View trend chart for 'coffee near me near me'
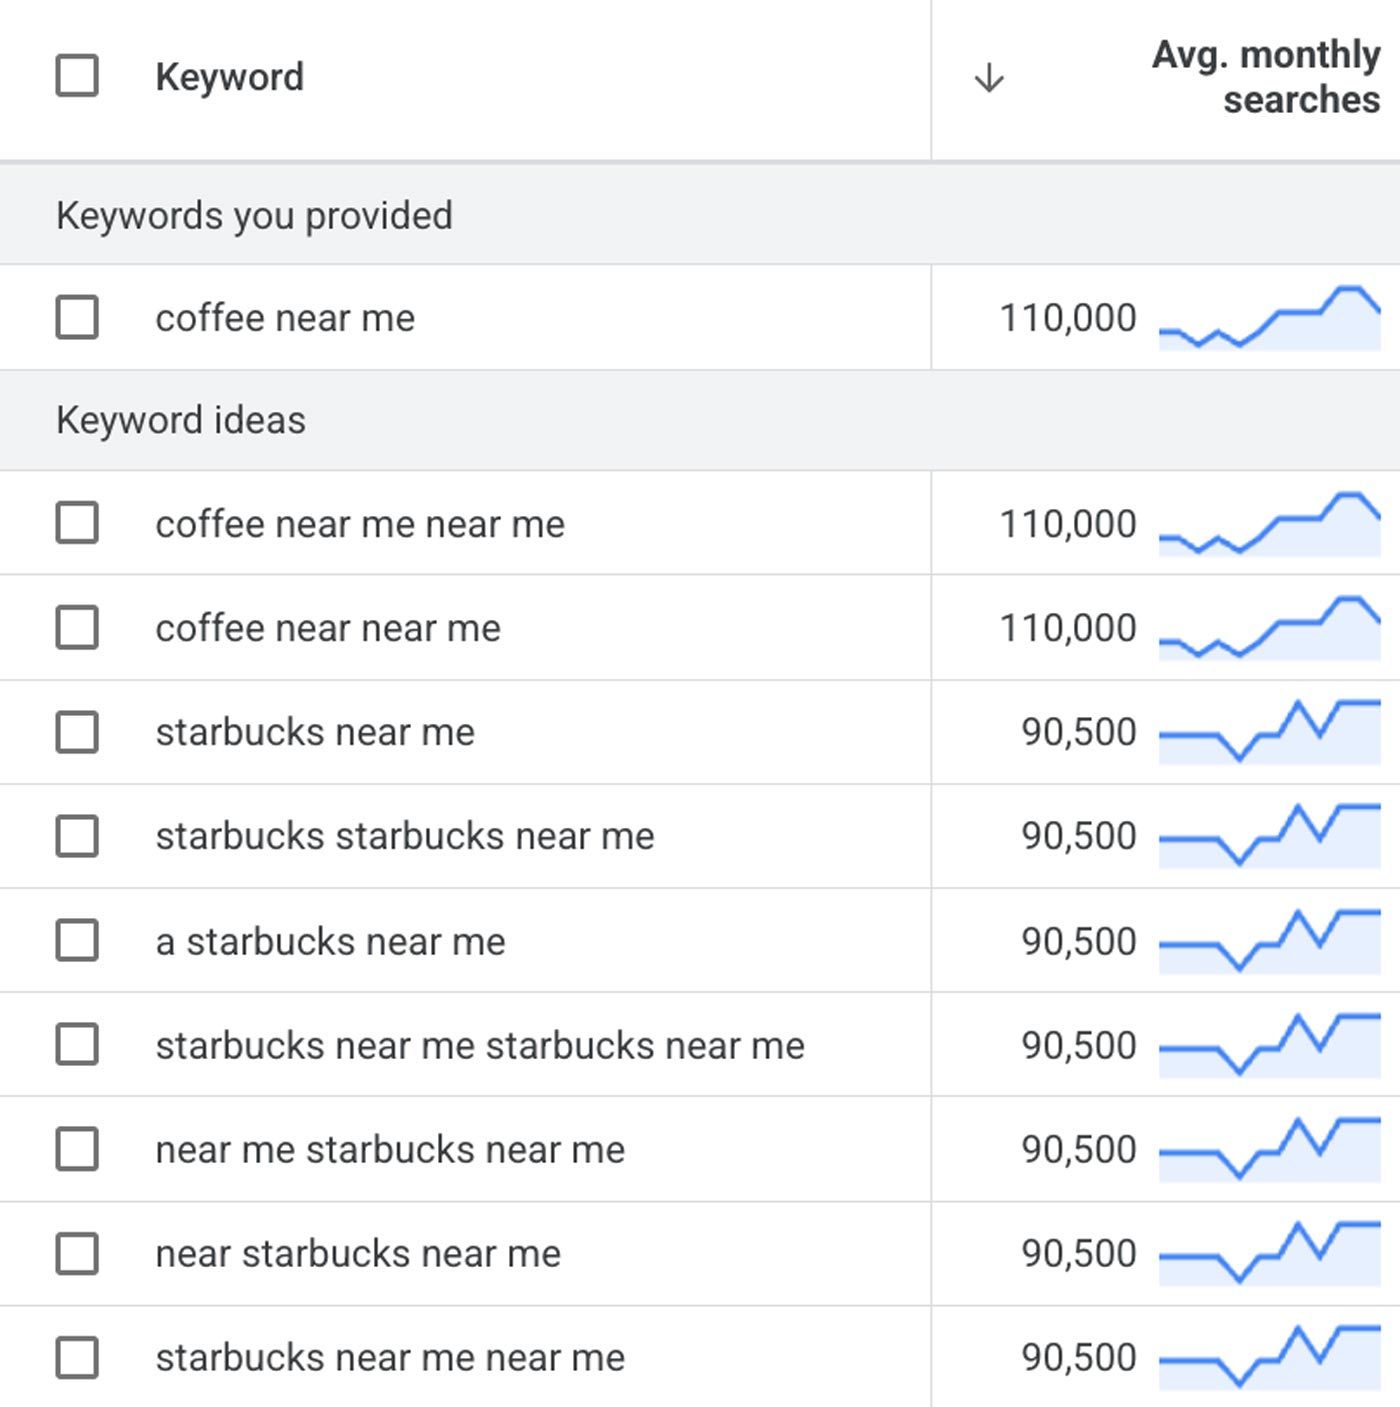The image size is (1400, 1407). tap(1270, 524)
